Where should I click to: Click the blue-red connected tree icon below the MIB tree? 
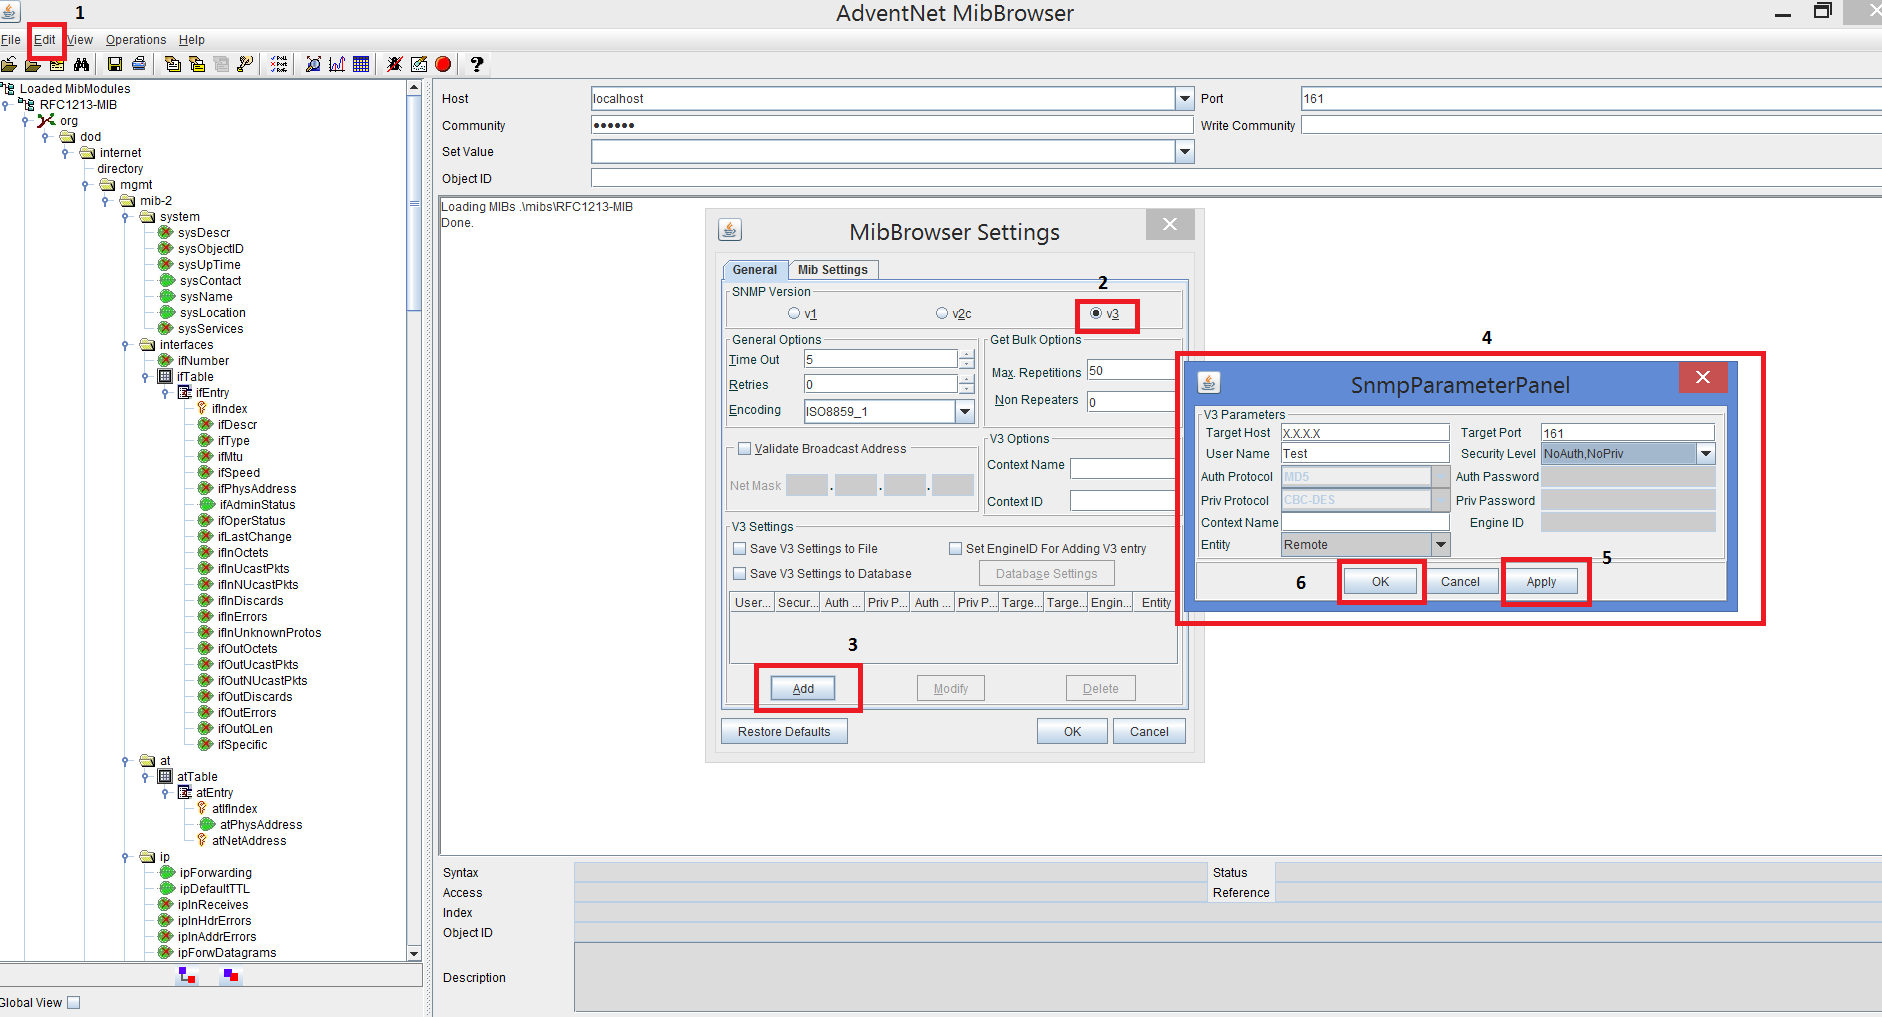coord(187,976)
